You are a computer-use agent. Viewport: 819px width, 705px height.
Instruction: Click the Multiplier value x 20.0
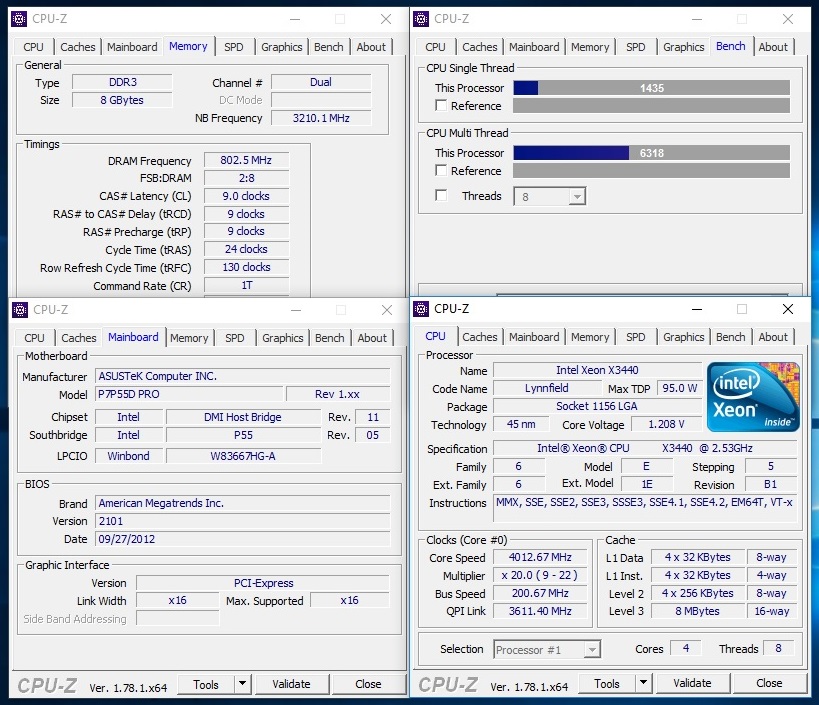[x=540, y=575]
